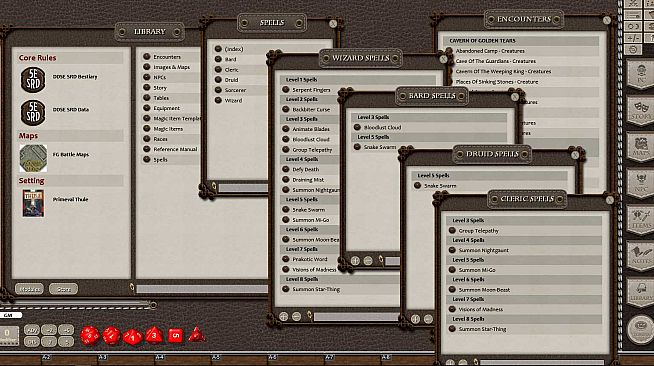Toggle the -2 modifier button

(x=49, y=341)
